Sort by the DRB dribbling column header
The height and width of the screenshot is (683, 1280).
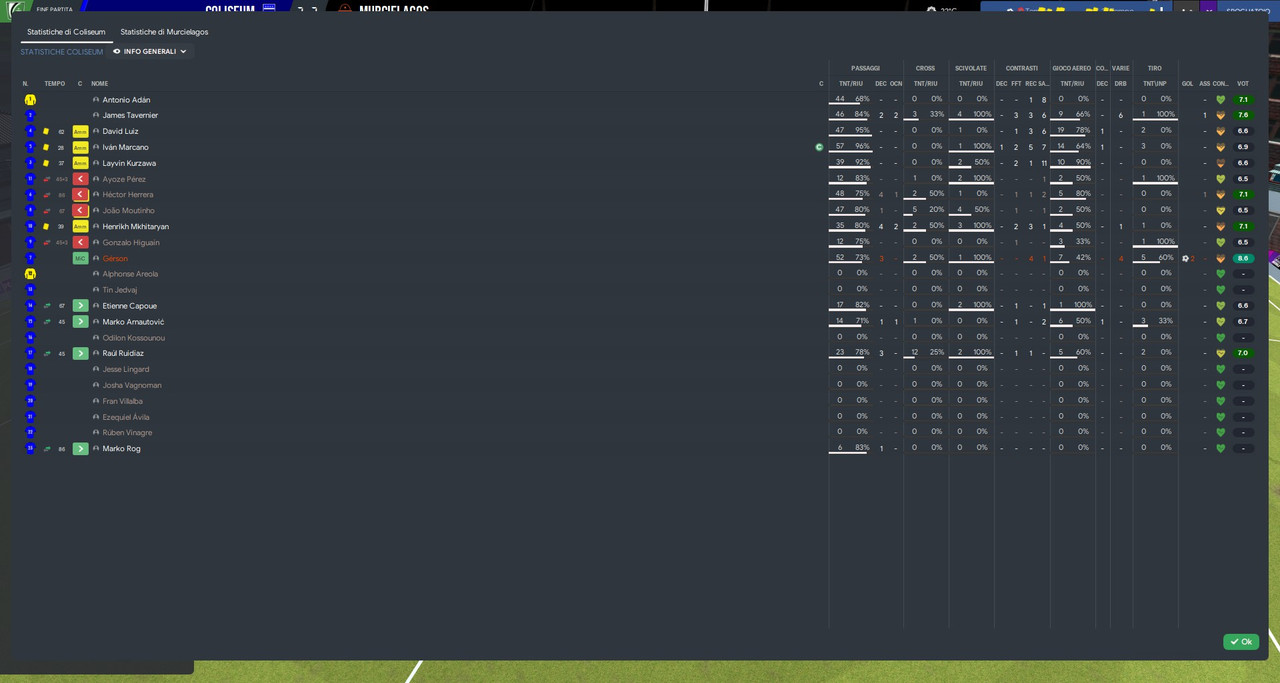(1120, 84)
